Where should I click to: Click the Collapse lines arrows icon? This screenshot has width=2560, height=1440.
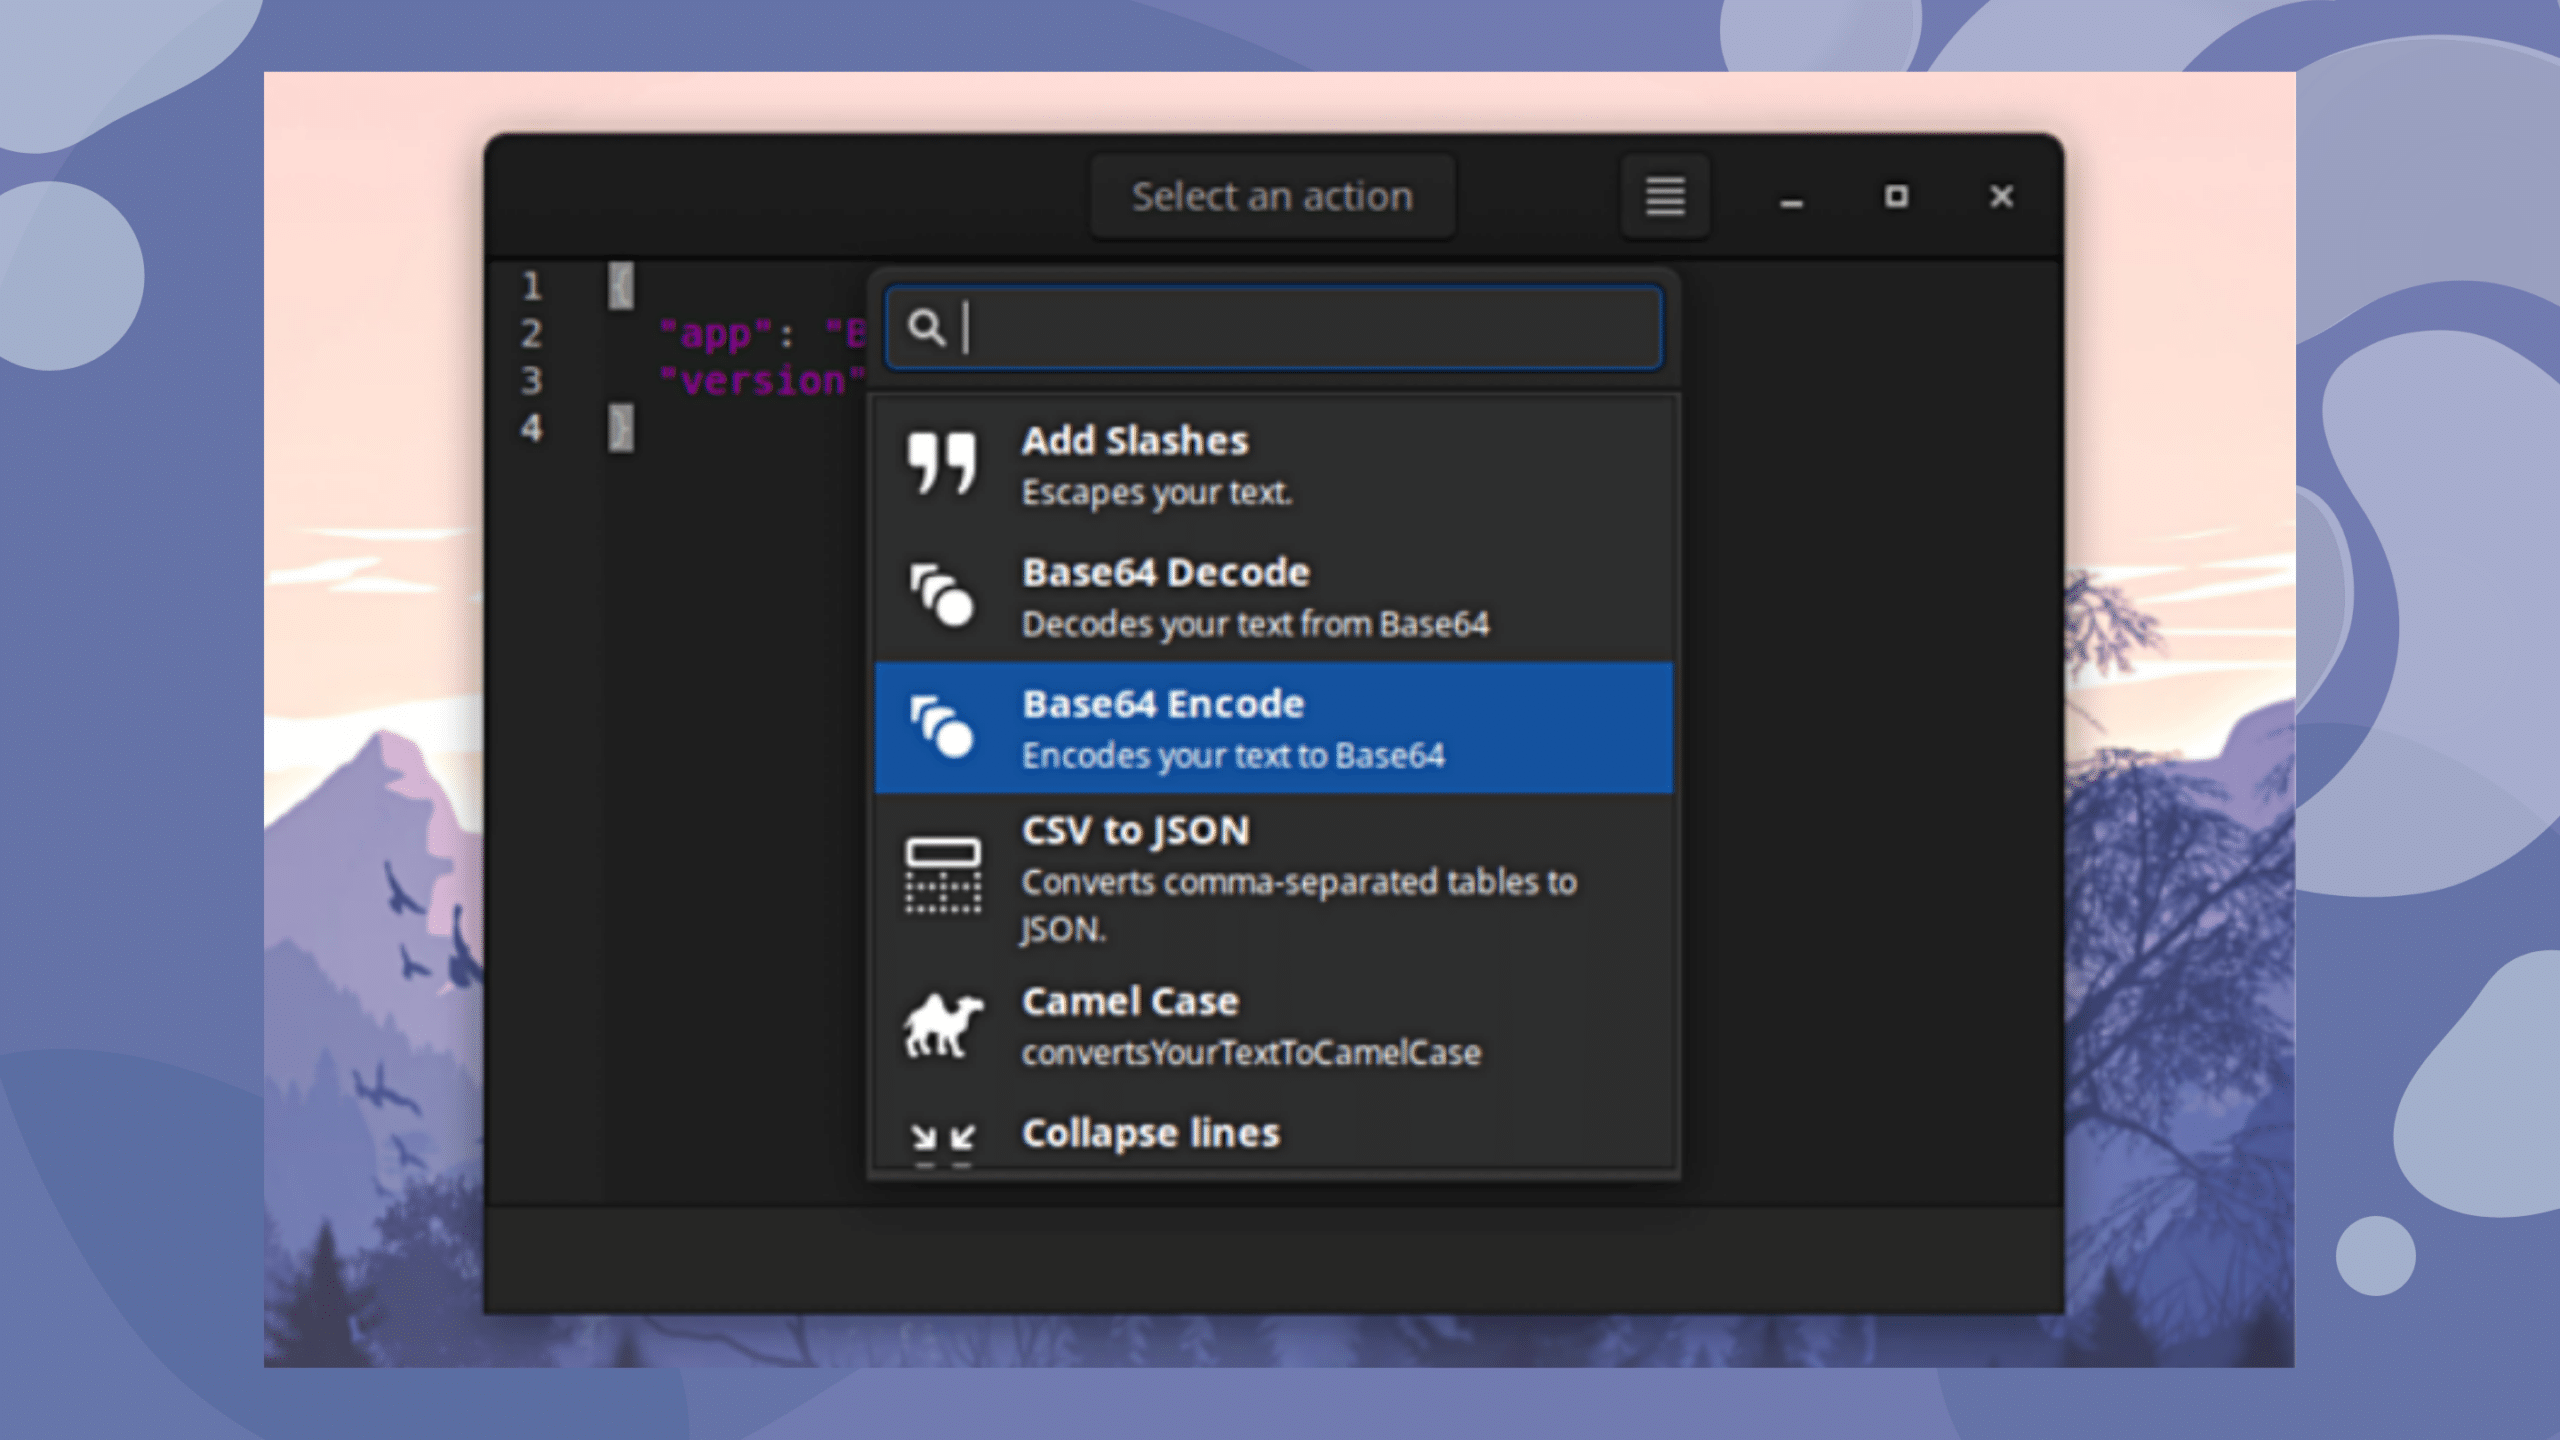(x=942, y=1143)
